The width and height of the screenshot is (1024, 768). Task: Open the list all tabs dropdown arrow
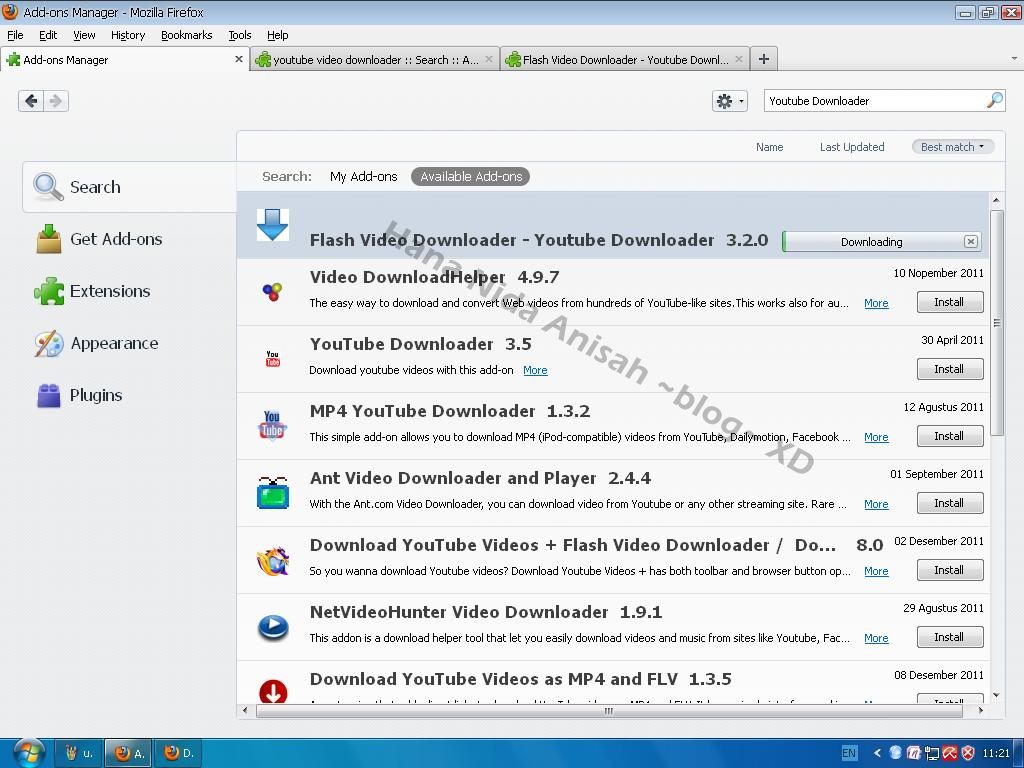1014,58
